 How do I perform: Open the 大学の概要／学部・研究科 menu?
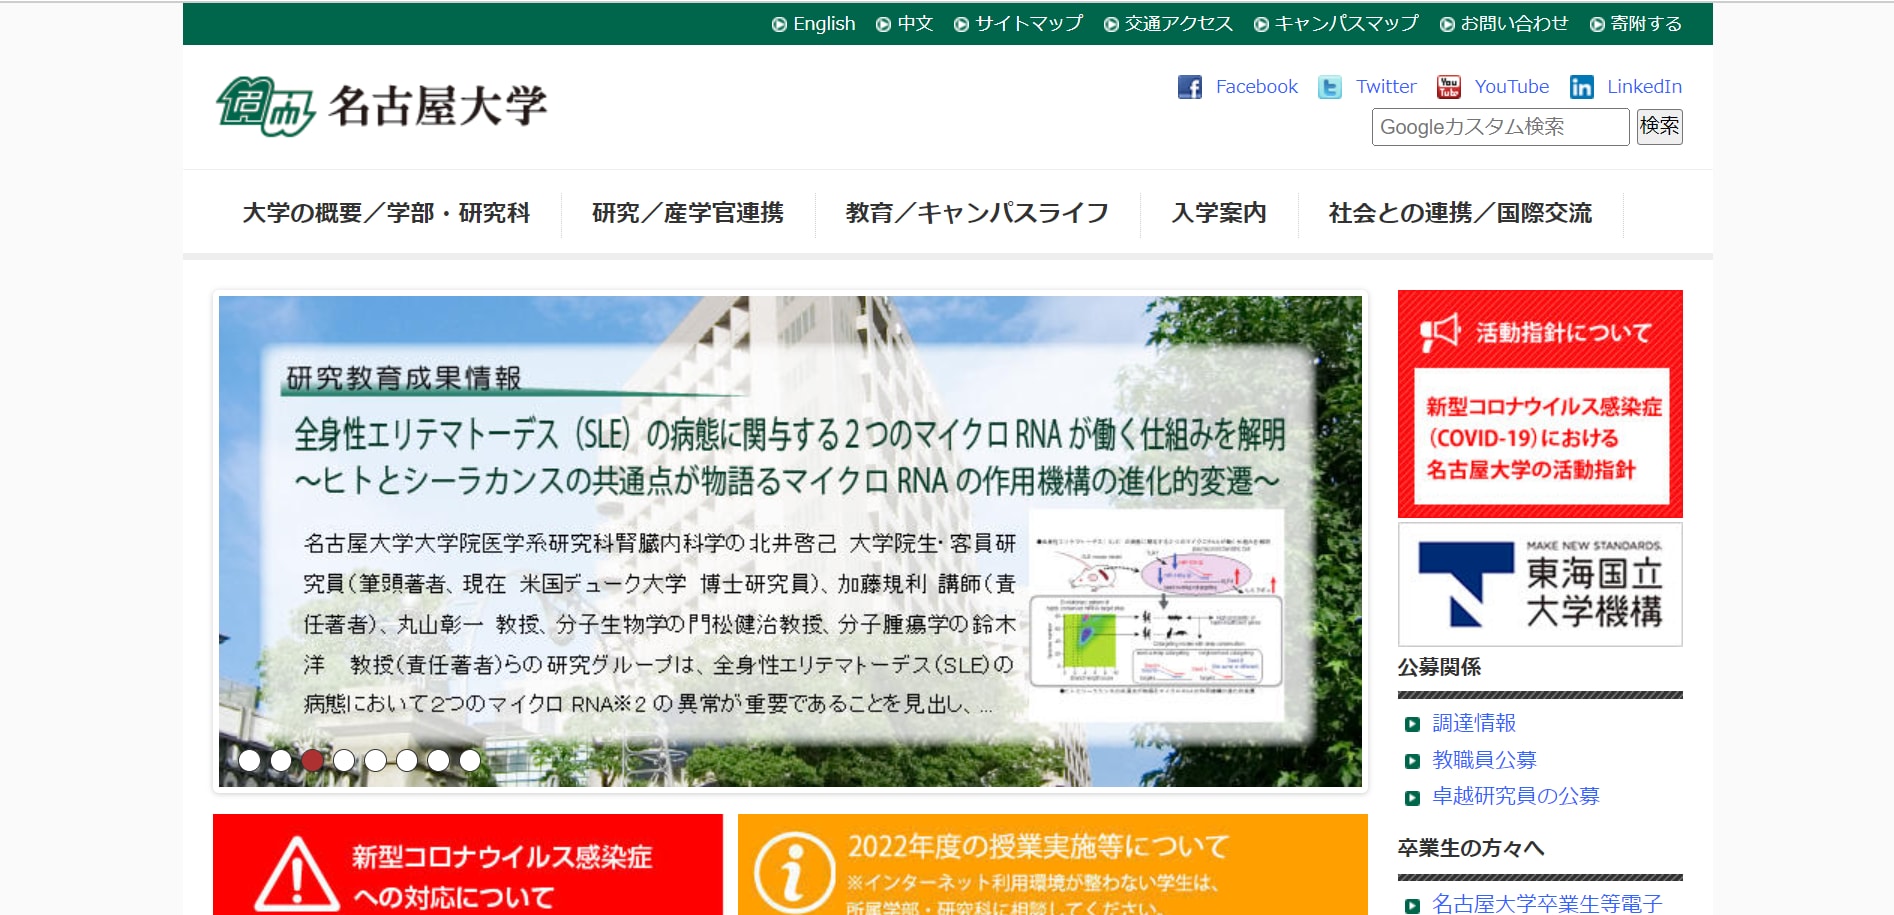click(386, 213)
